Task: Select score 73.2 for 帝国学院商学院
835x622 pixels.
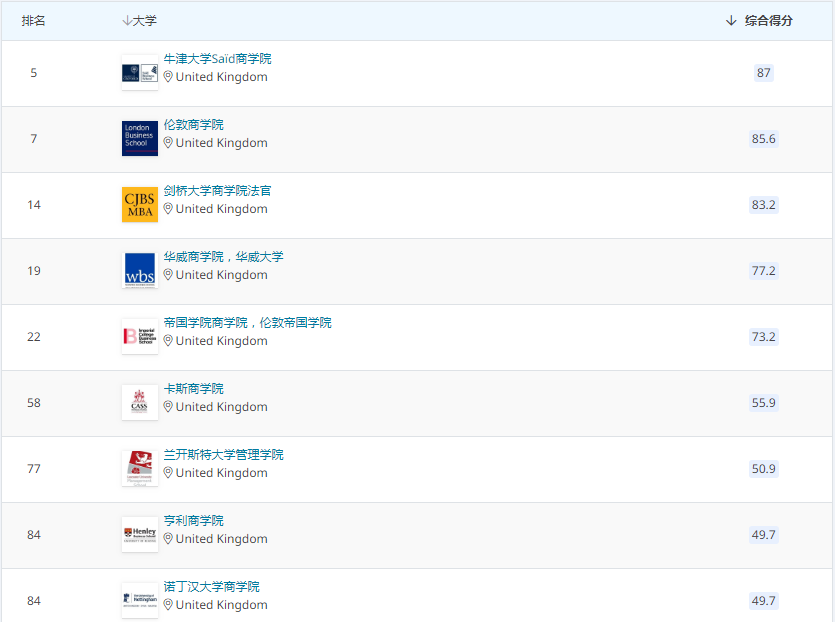Action: click(764, 337)
